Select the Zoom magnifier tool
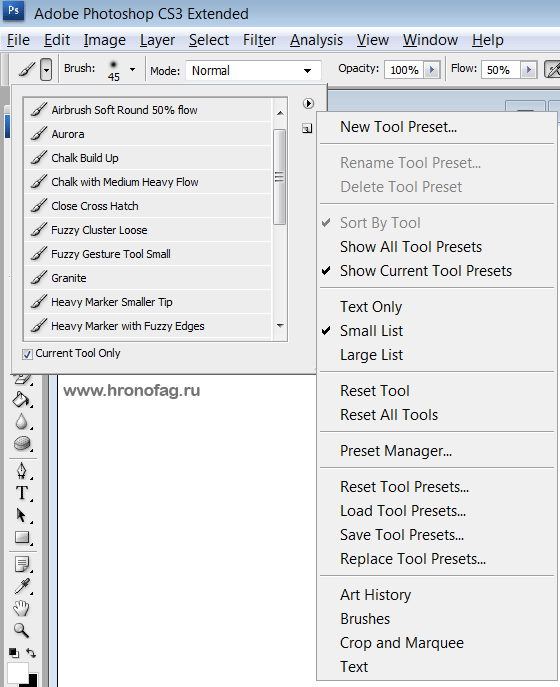This screenshot has width=560, height=687. pyautogui.click(x=21, y=630)
